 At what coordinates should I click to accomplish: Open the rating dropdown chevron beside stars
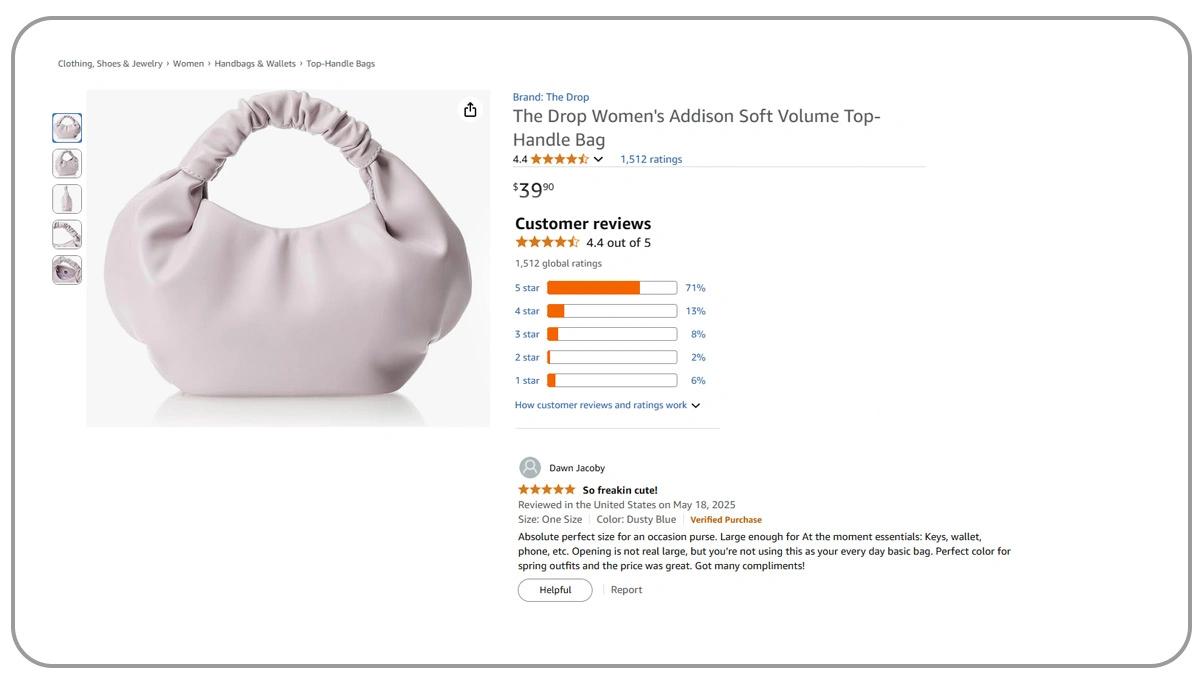point(598,160)
